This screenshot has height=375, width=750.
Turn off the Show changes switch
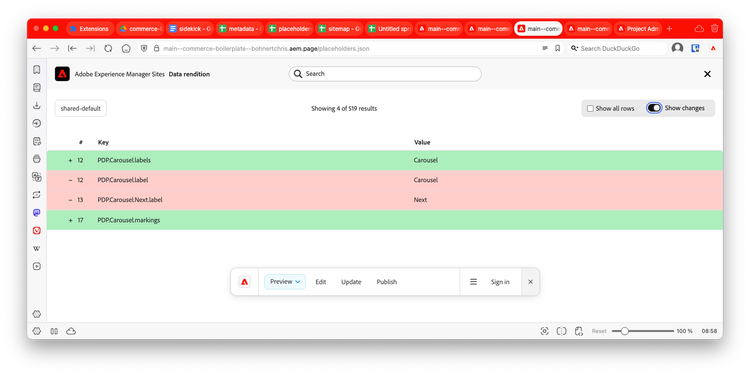pos(654,108)
